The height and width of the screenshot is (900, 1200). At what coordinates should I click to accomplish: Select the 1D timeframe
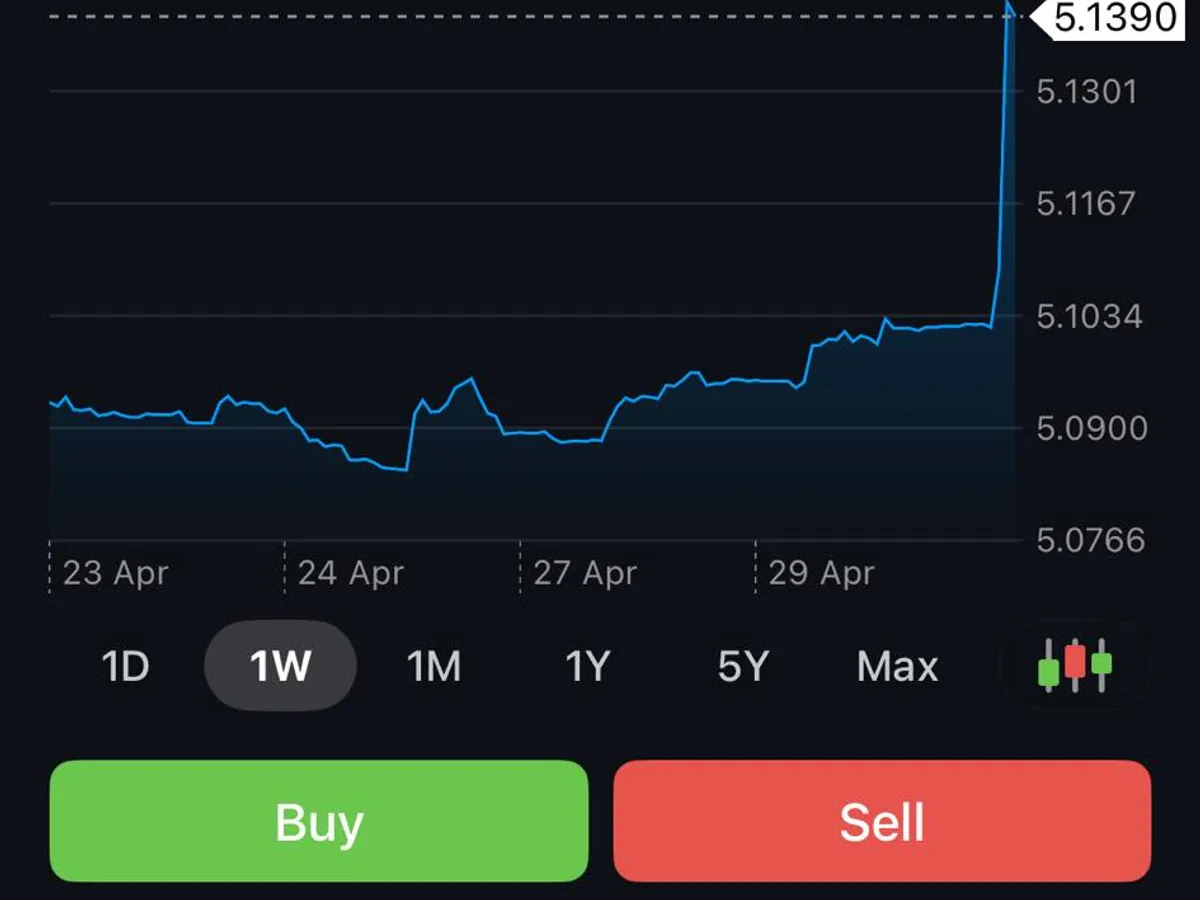click(125, 666)
